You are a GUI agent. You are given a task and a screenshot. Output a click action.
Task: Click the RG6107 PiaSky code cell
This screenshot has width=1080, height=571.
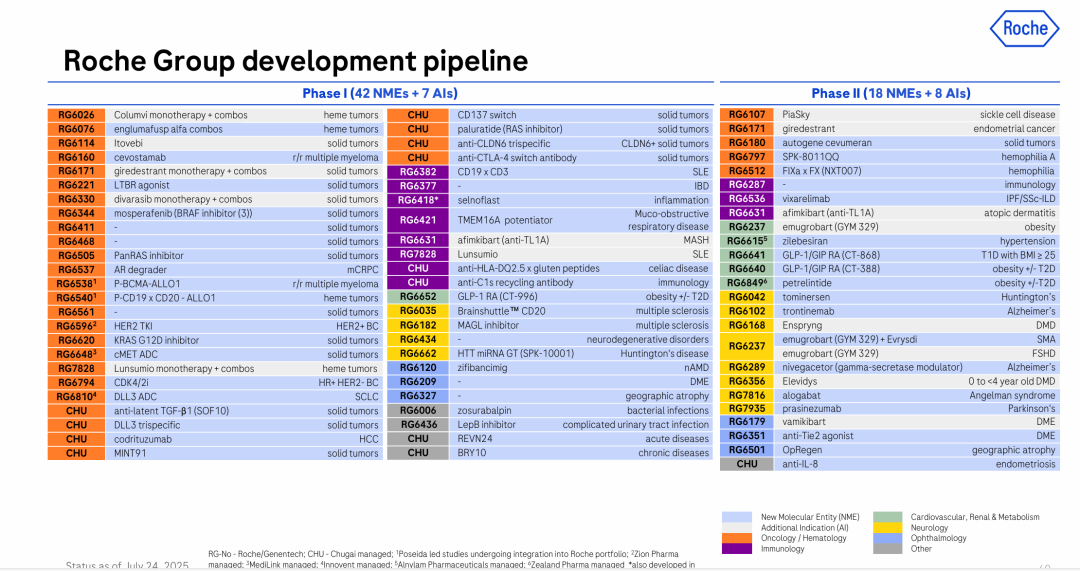(747, 114)
